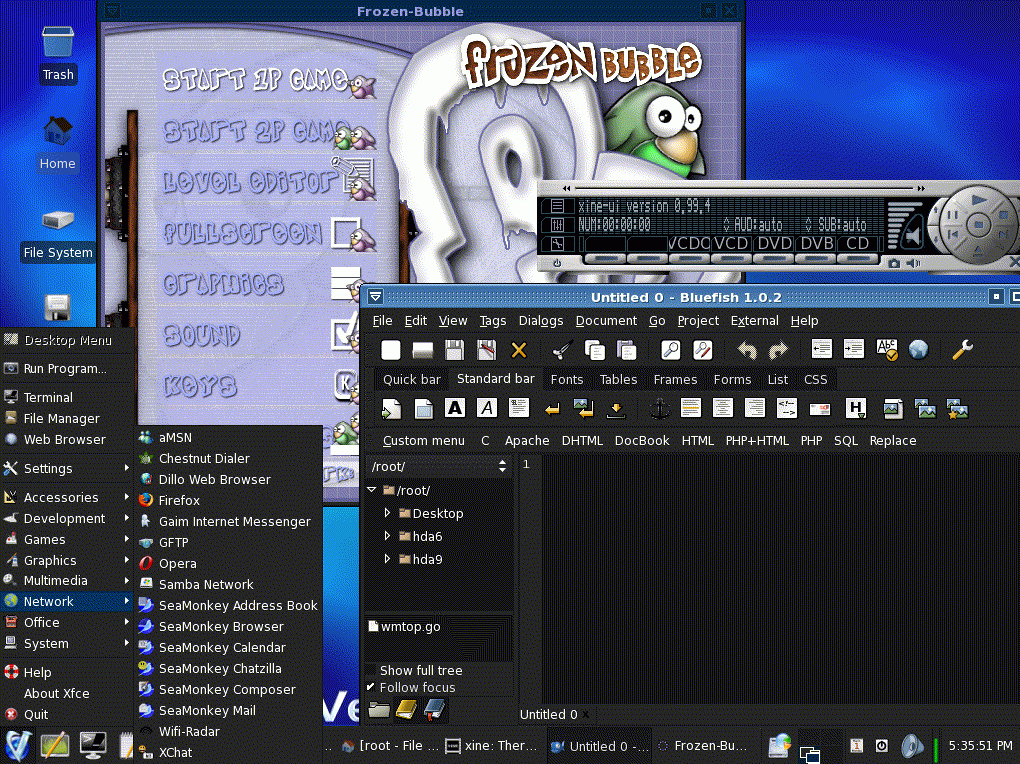Open spell check from the Bluefish toolbar
The width and height of the screenshot is (1020, 764).
tap(886, 350)
